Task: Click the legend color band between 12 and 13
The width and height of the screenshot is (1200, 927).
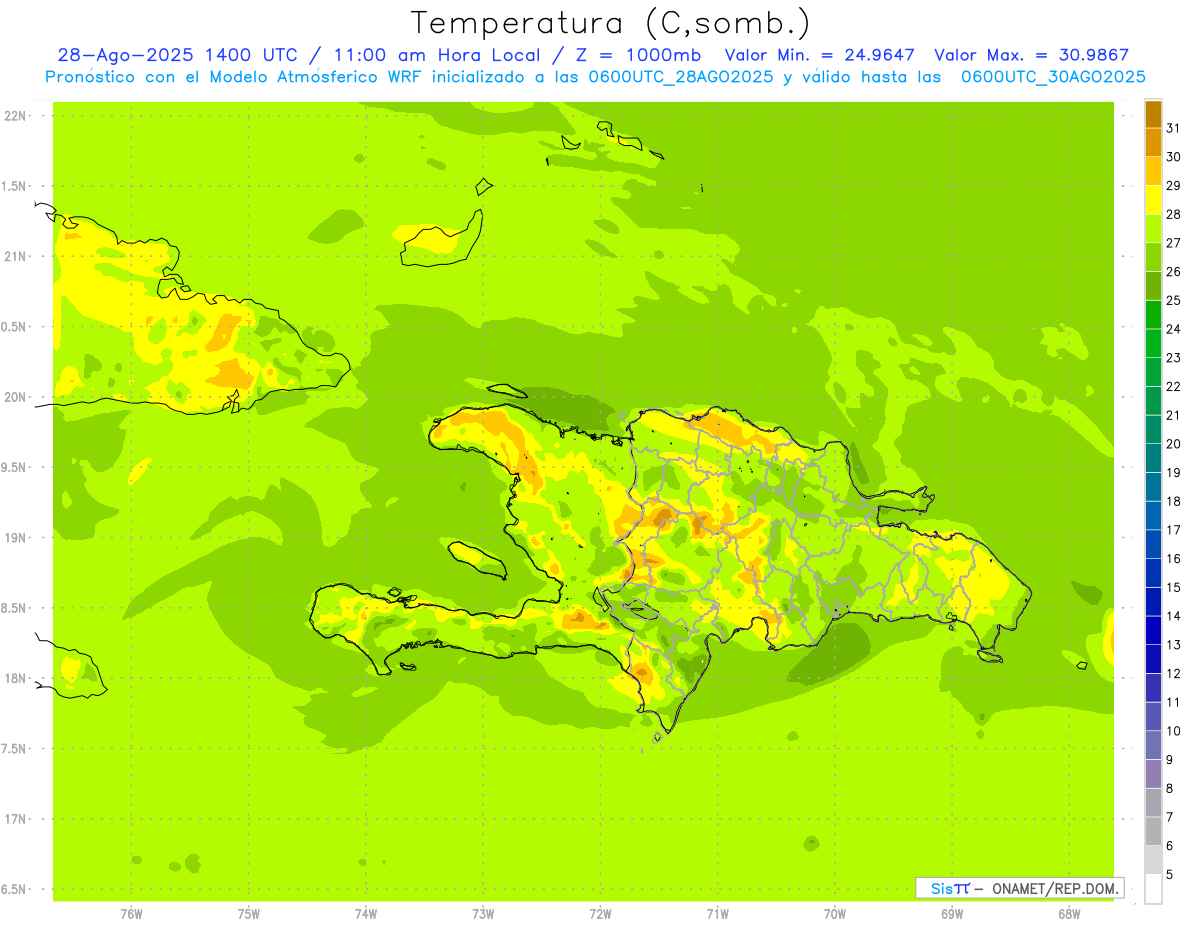Action: [x=1153, y=659]
